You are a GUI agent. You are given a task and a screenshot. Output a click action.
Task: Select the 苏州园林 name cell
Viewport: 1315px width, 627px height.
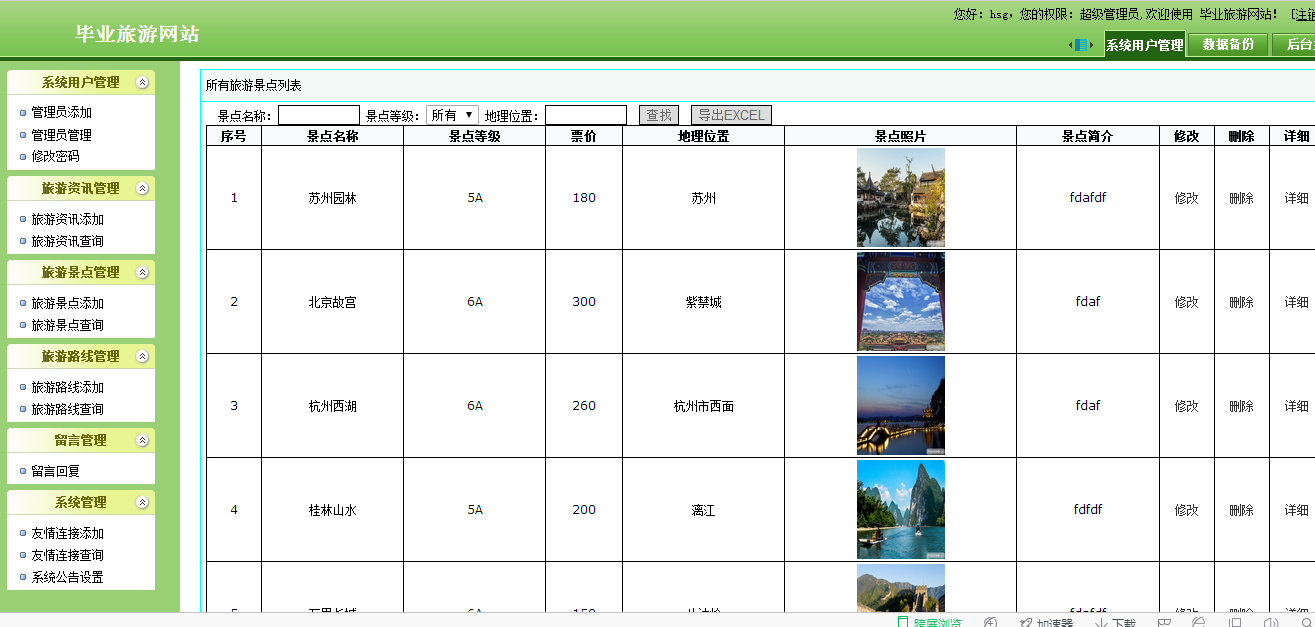point(333,198)
